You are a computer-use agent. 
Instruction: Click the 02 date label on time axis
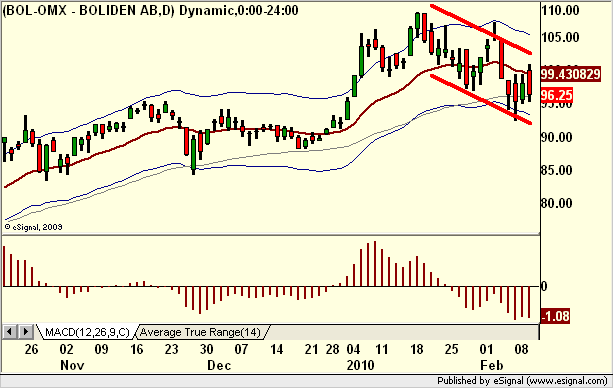tap(66, 349)
